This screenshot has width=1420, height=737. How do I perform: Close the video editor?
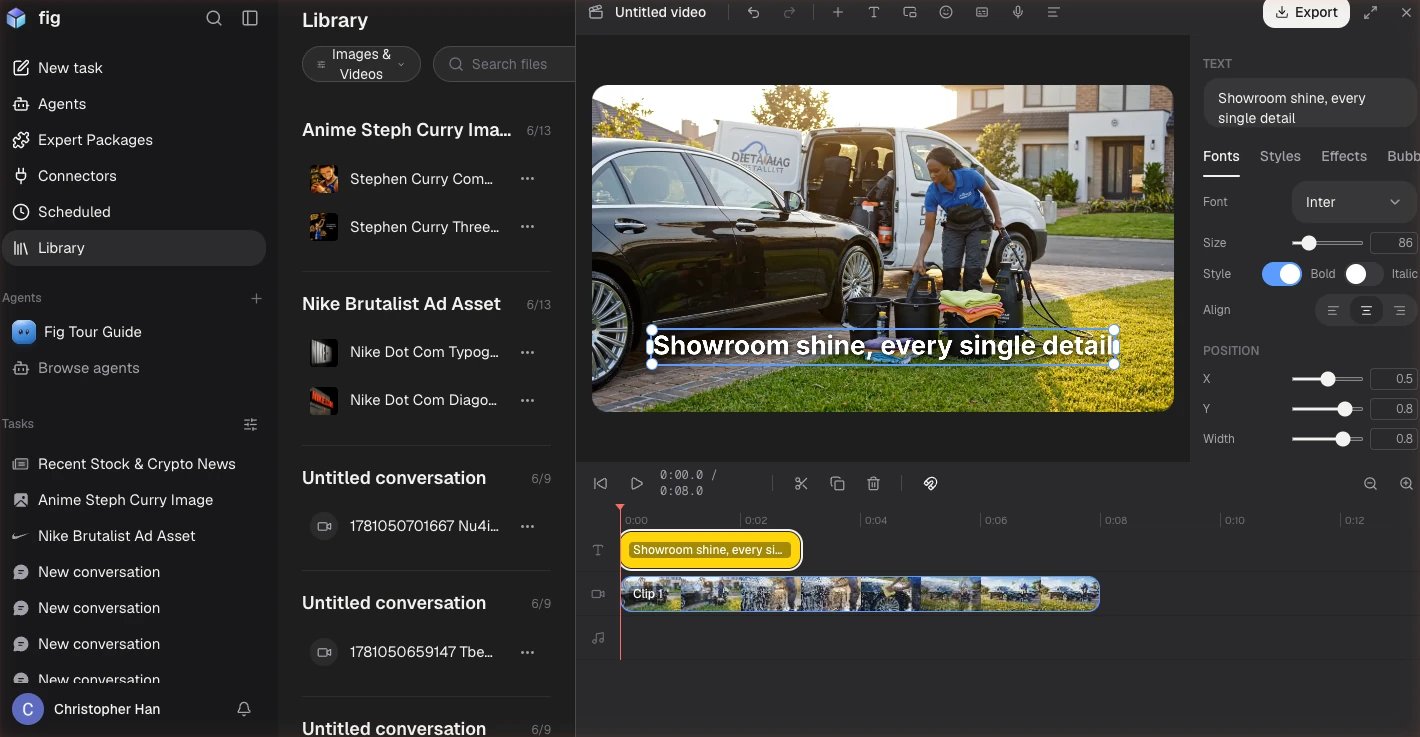coord(1405,12)
